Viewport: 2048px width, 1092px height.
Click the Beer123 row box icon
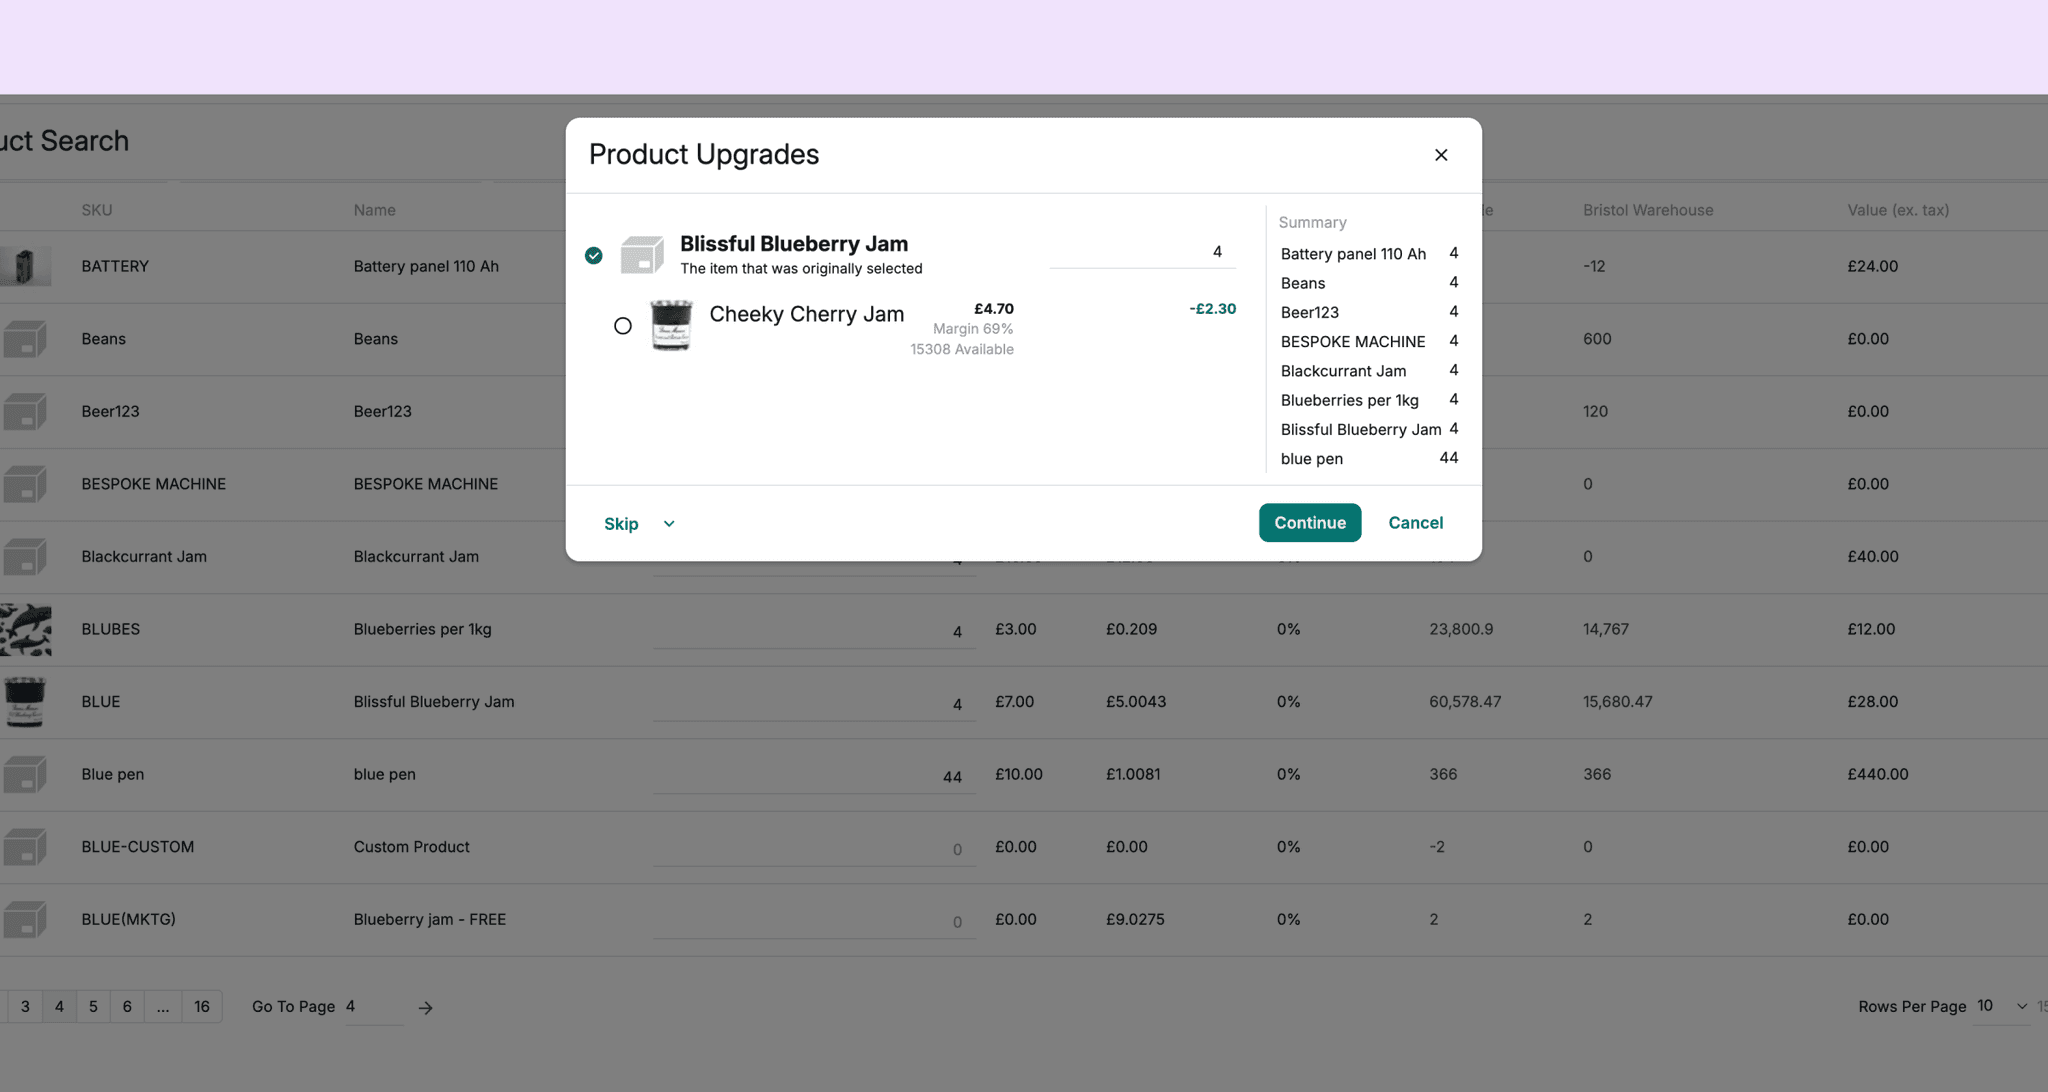(x=25, y=412)
